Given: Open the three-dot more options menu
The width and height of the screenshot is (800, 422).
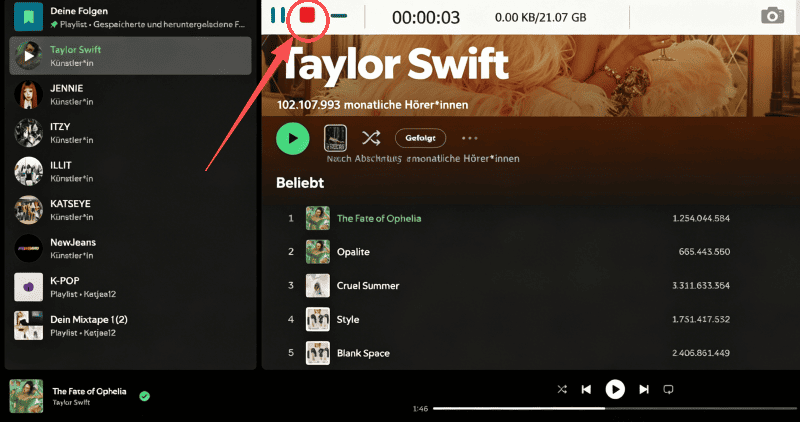Looking at the screenshot, I should pyautogui.click(x=469, y=138).
